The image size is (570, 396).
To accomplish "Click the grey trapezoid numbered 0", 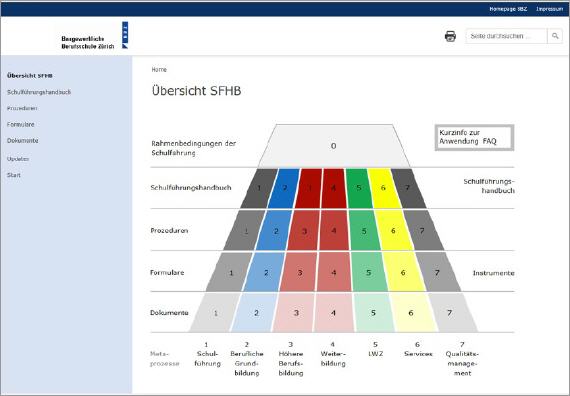I will (x=334, y=146).
